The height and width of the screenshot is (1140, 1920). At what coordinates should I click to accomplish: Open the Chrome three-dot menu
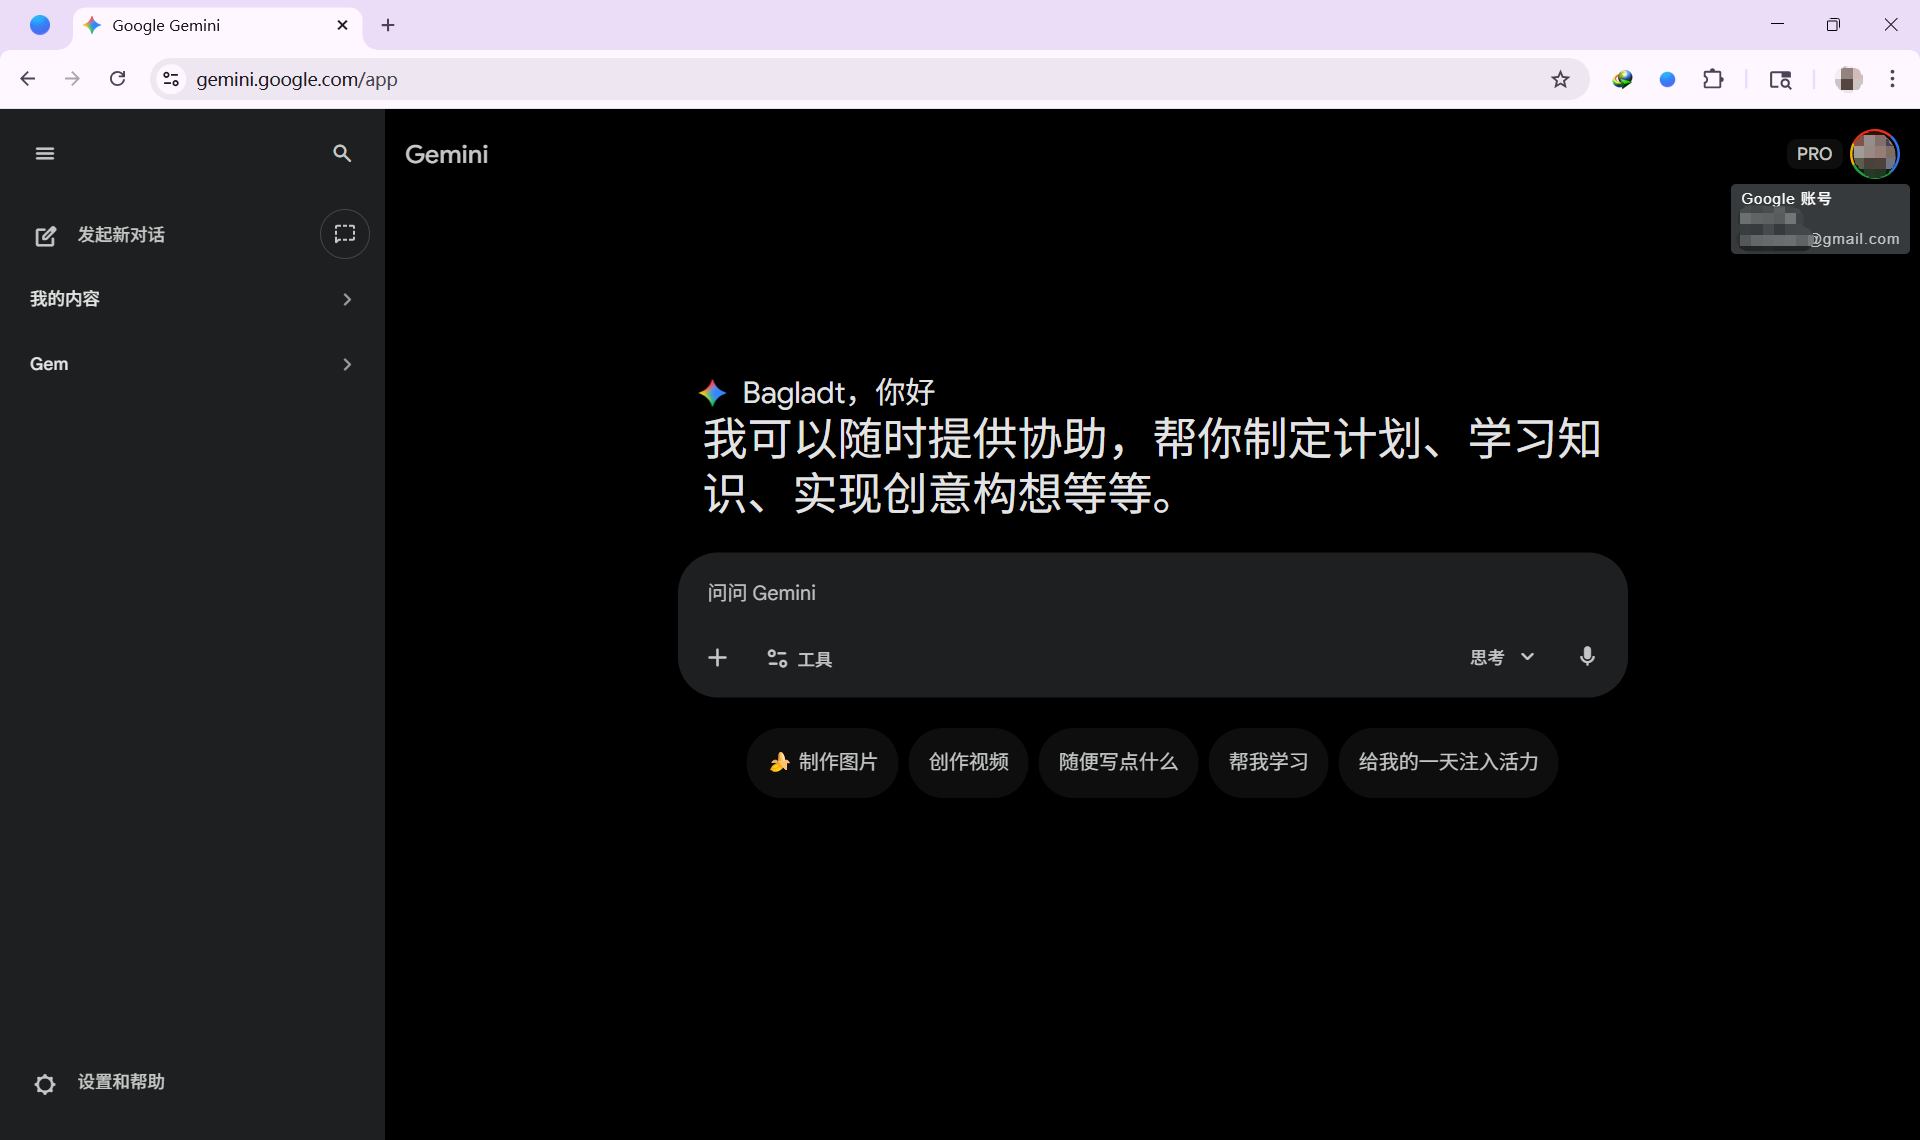point(1893,79)
